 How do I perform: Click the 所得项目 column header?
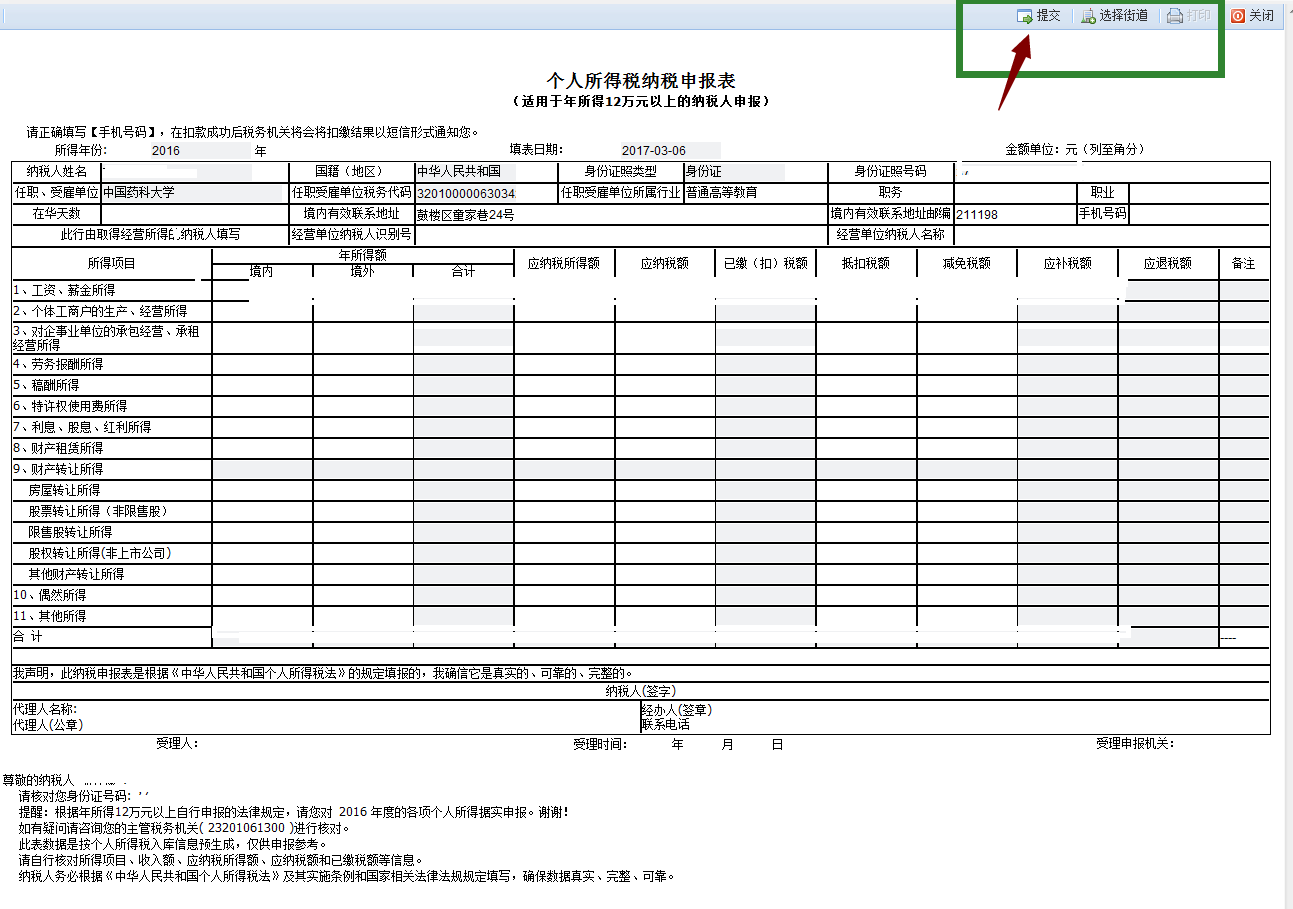click(111, 263)
